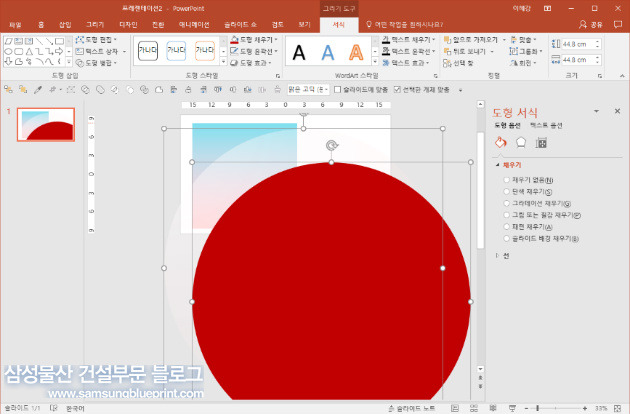630x414 pixels.
Task: Open the format pane options dropdown arrow
Action: coord(597,111)
